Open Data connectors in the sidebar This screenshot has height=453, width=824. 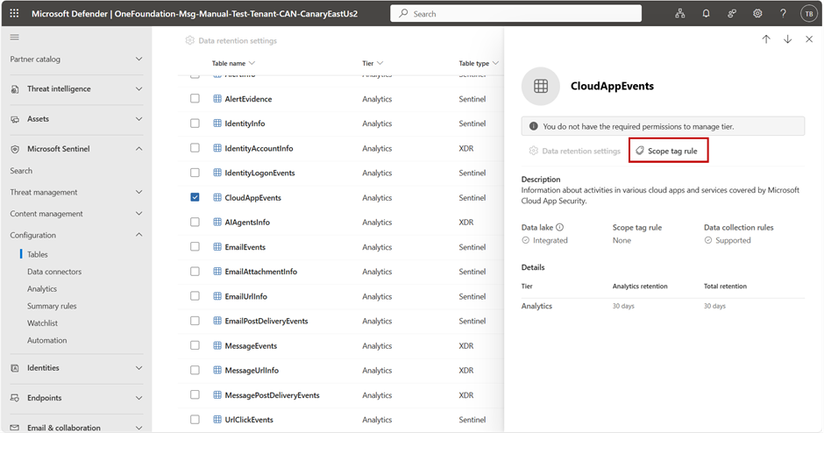[x=54, y=272]
